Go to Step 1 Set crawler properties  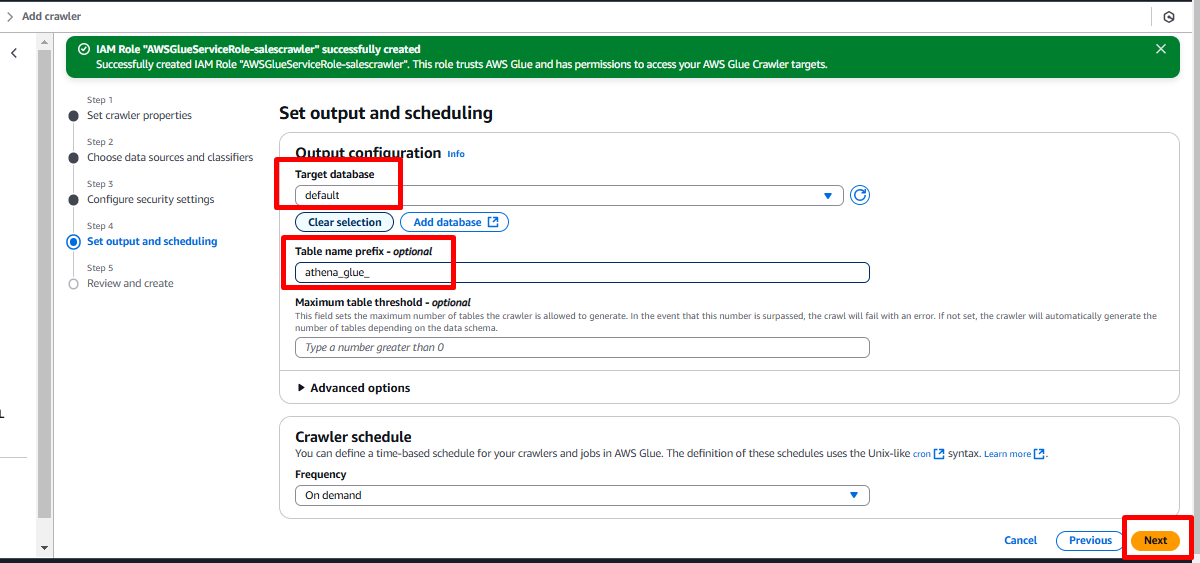139,115
